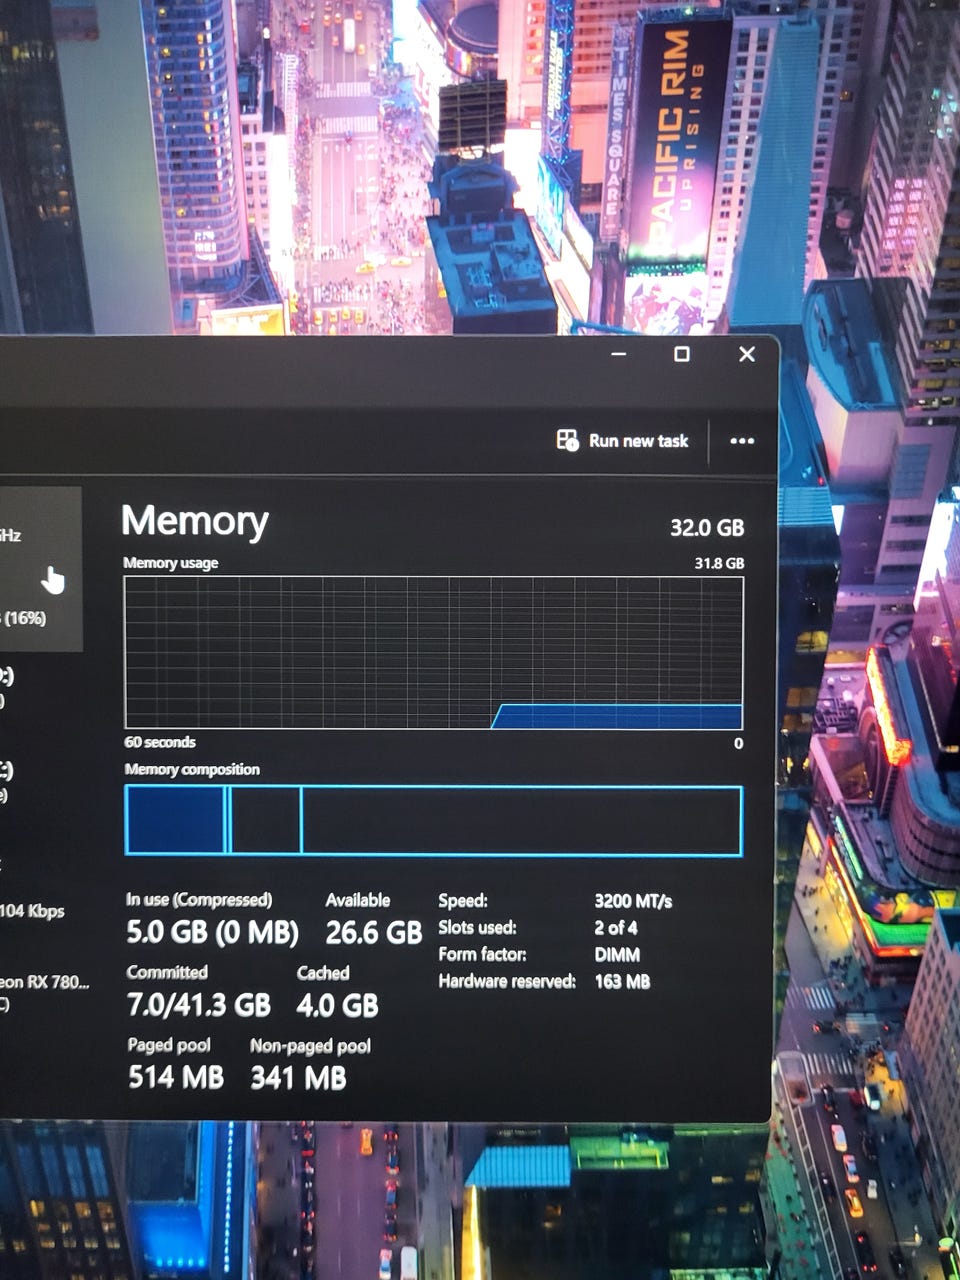
Task: Open the three-dot more options menu
Action: [742, 441]
